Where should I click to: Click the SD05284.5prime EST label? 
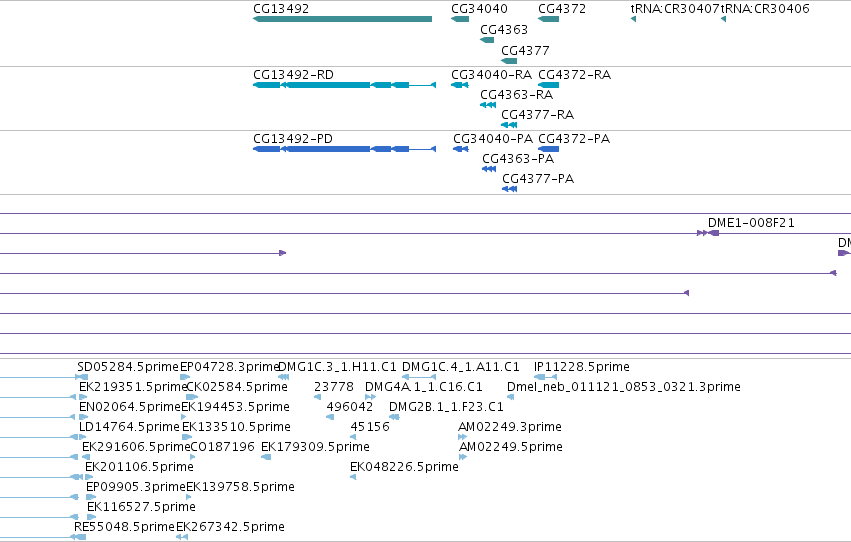click(128, 367)
